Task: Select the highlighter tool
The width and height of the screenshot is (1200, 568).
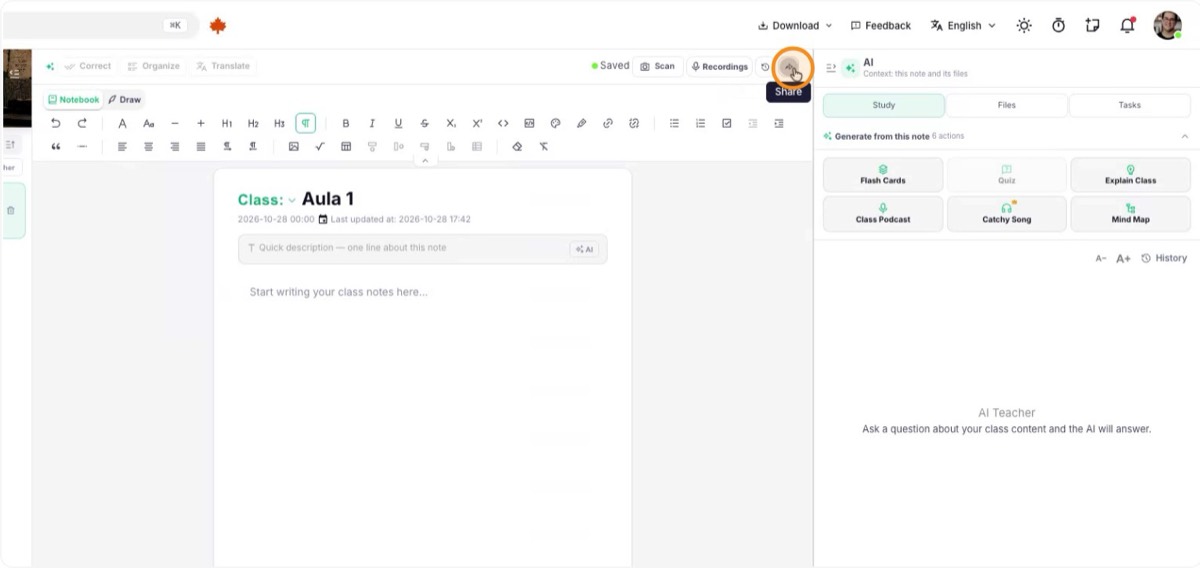Action: pos(581,123)
